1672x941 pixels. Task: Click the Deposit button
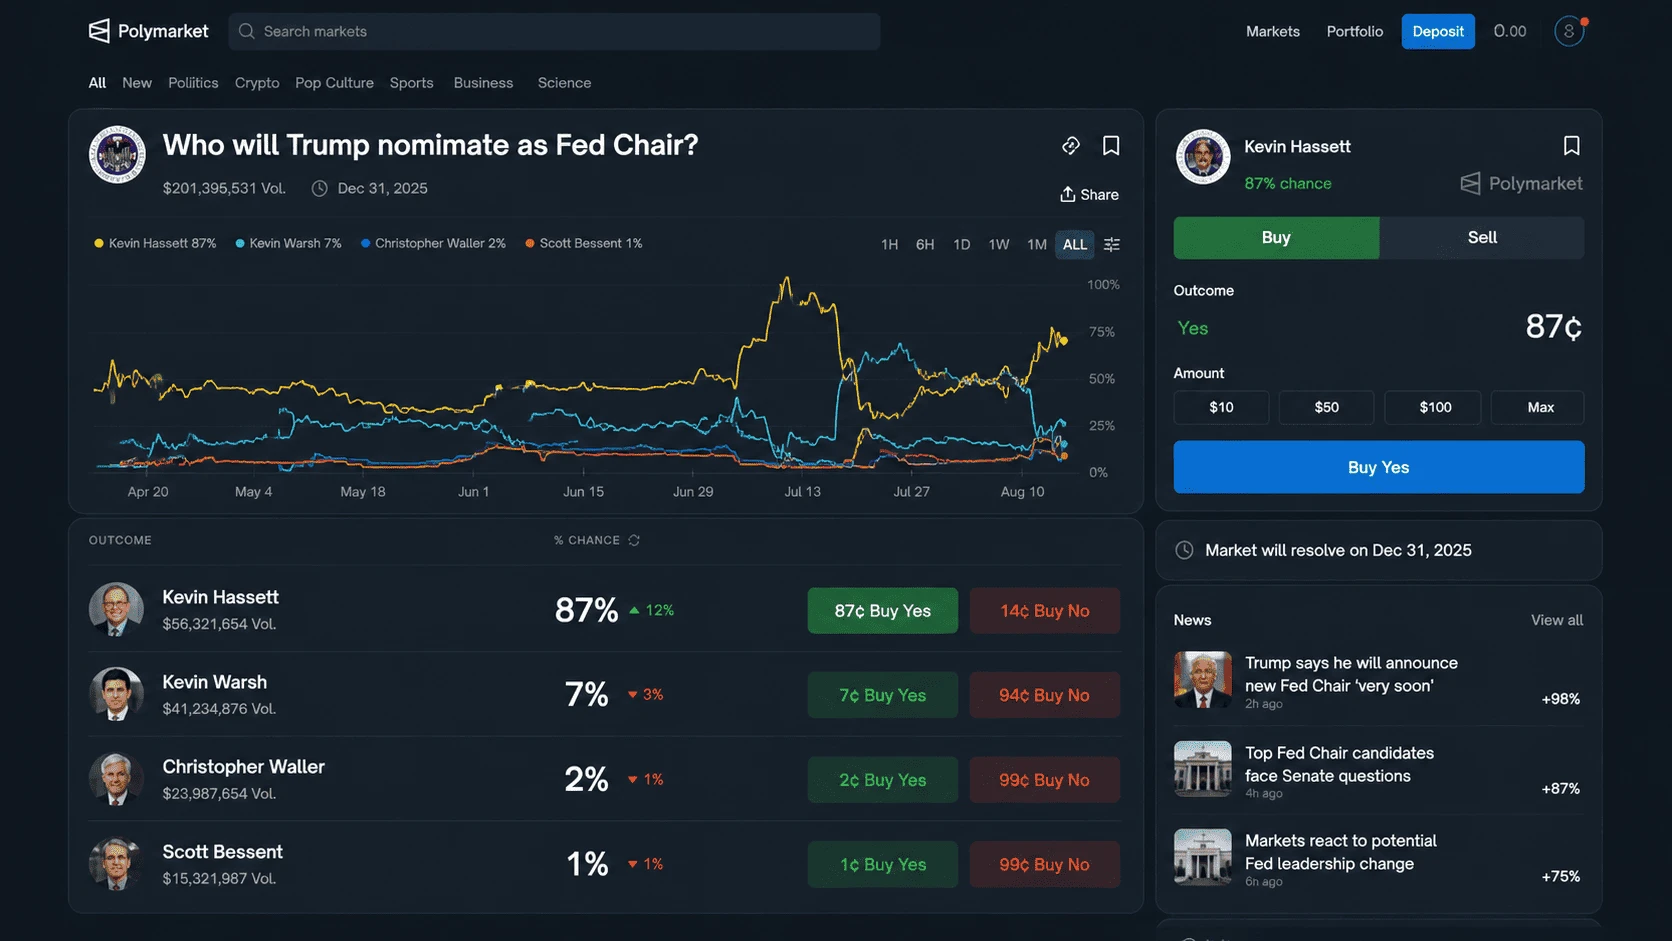pos(1438,31)
